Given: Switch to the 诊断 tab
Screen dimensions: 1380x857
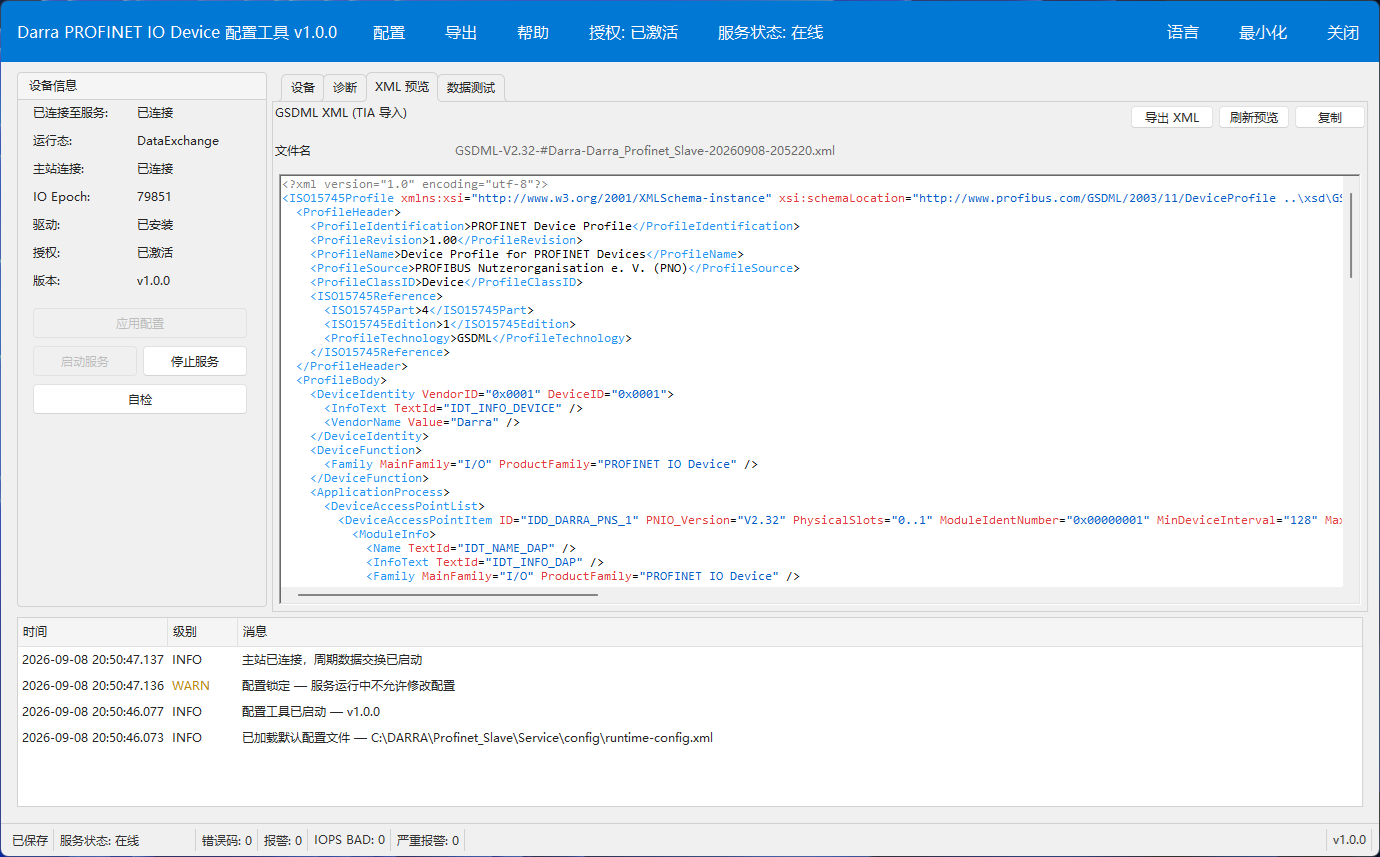Looking at the screenshot, I should click(x=345, y=88).
